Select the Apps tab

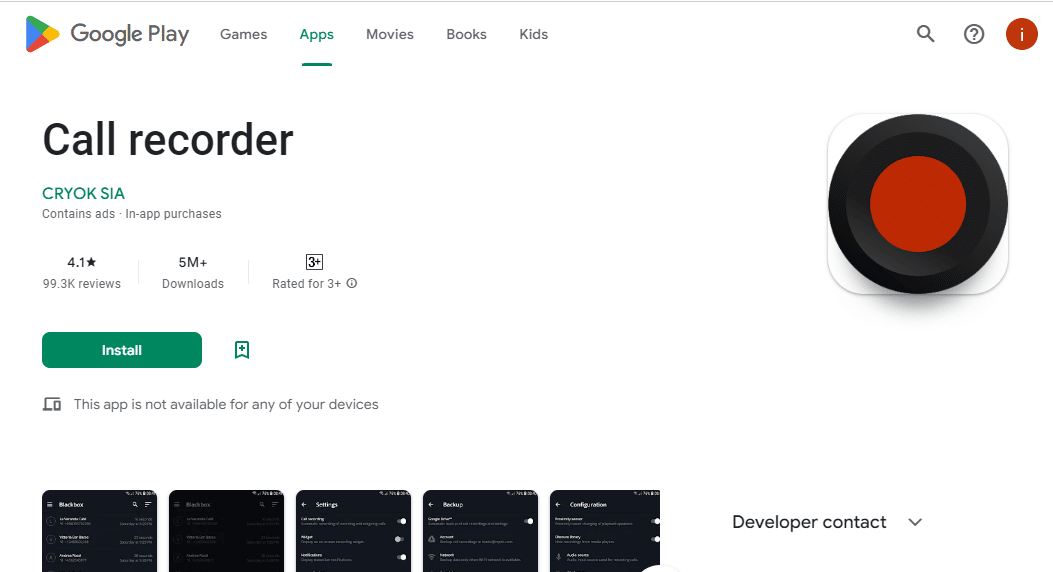coord(316,34)
